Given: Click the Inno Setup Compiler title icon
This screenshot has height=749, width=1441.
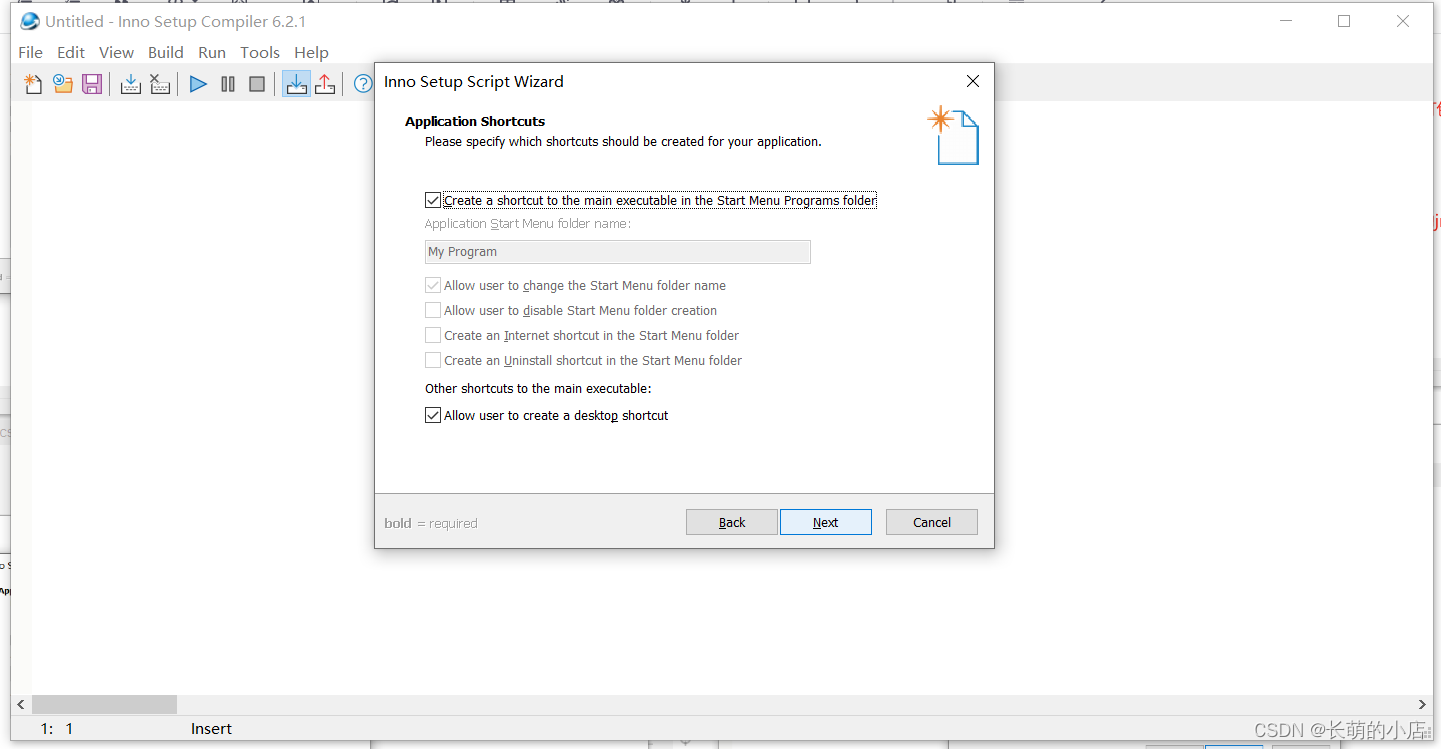Looking at the screenshot, I should pyautogui.click(x=30, y=21).
